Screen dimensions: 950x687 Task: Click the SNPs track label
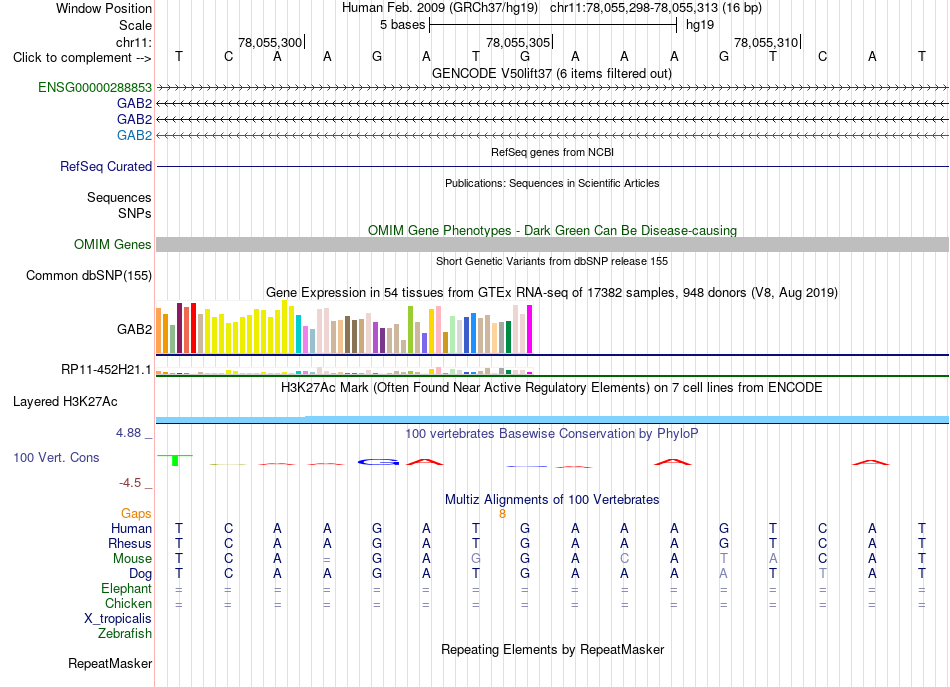[135, 213]
